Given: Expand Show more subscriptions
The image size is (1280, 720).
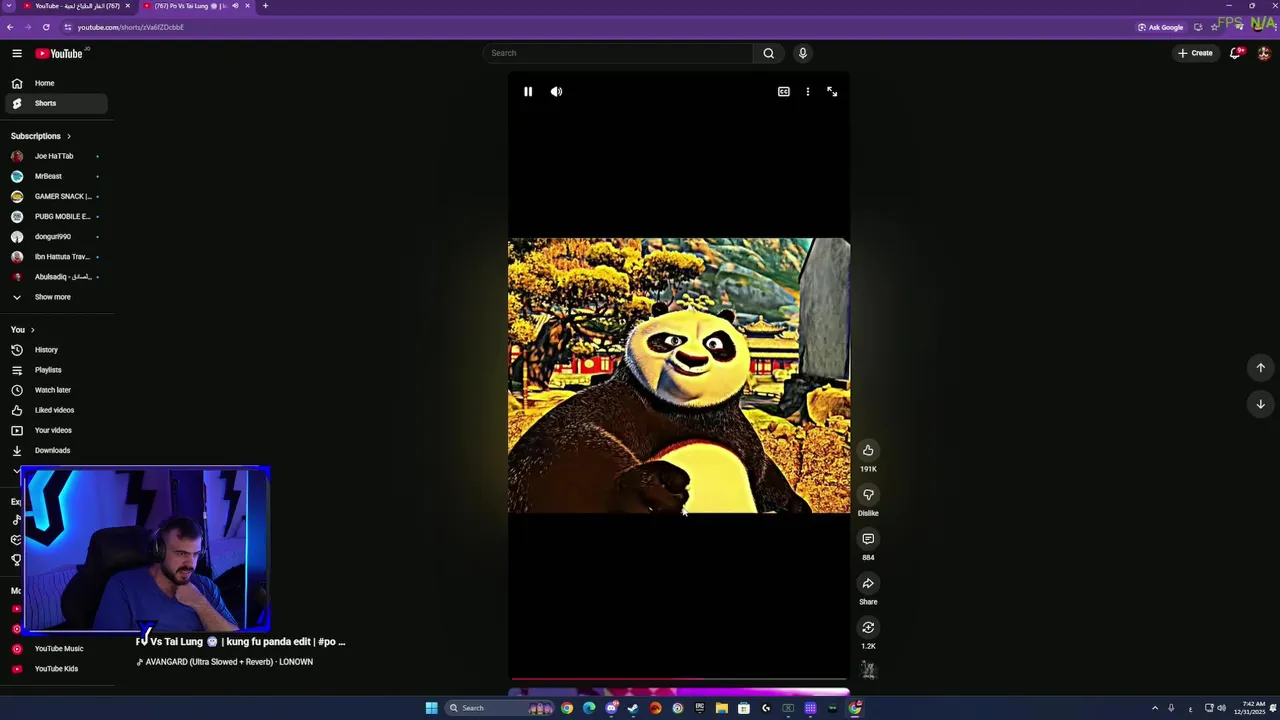Looking at the screenshot, I should click(57, 297).
